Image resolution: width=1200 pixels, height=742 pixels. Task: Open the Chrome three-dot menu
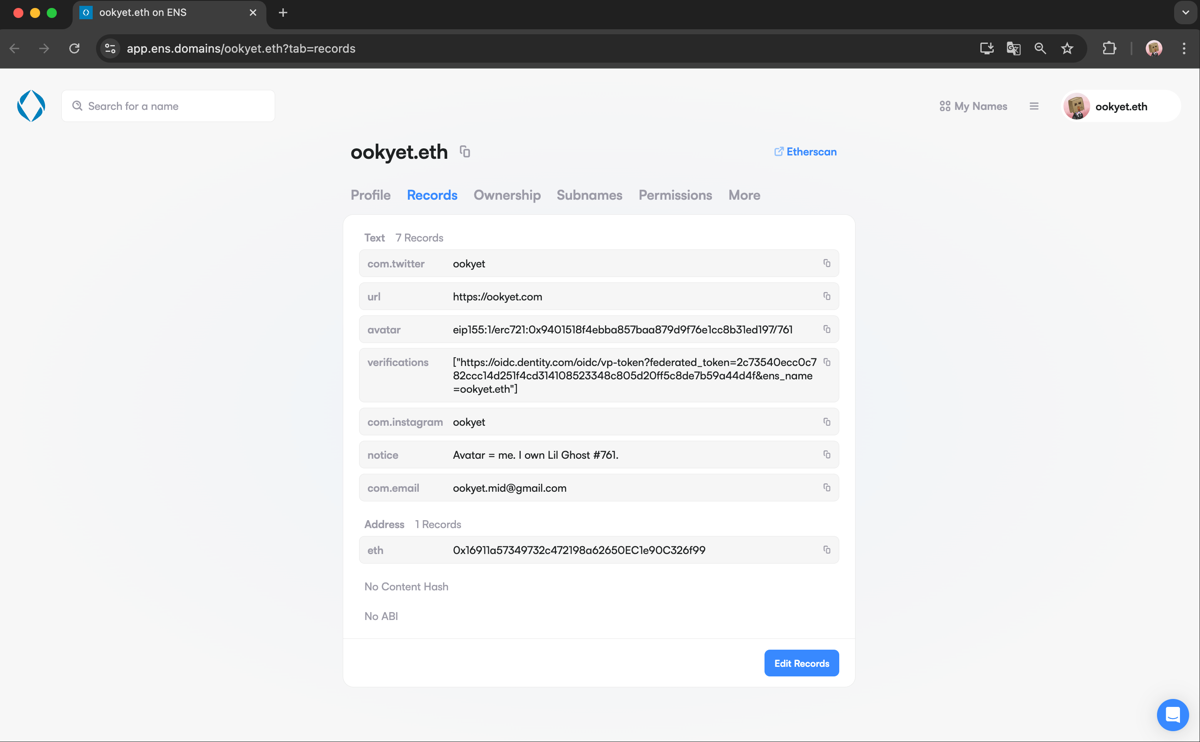1184,48
